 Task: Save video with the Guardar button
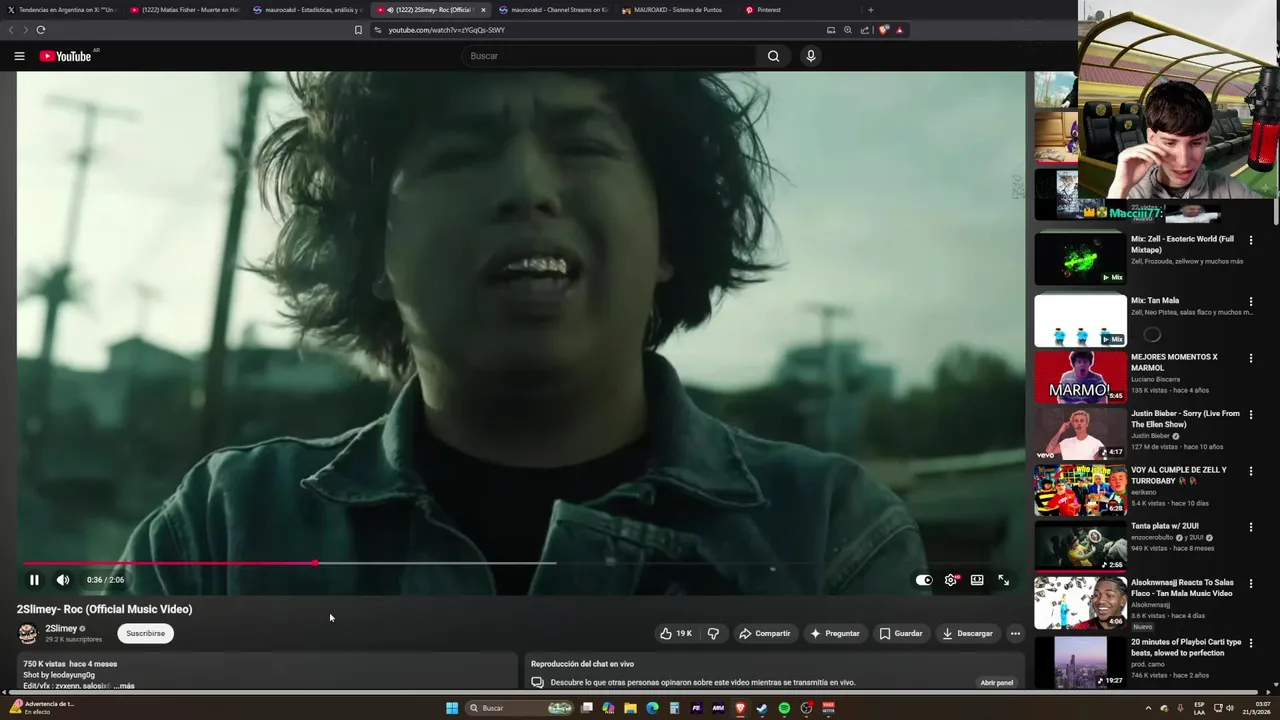click(901, 633)
